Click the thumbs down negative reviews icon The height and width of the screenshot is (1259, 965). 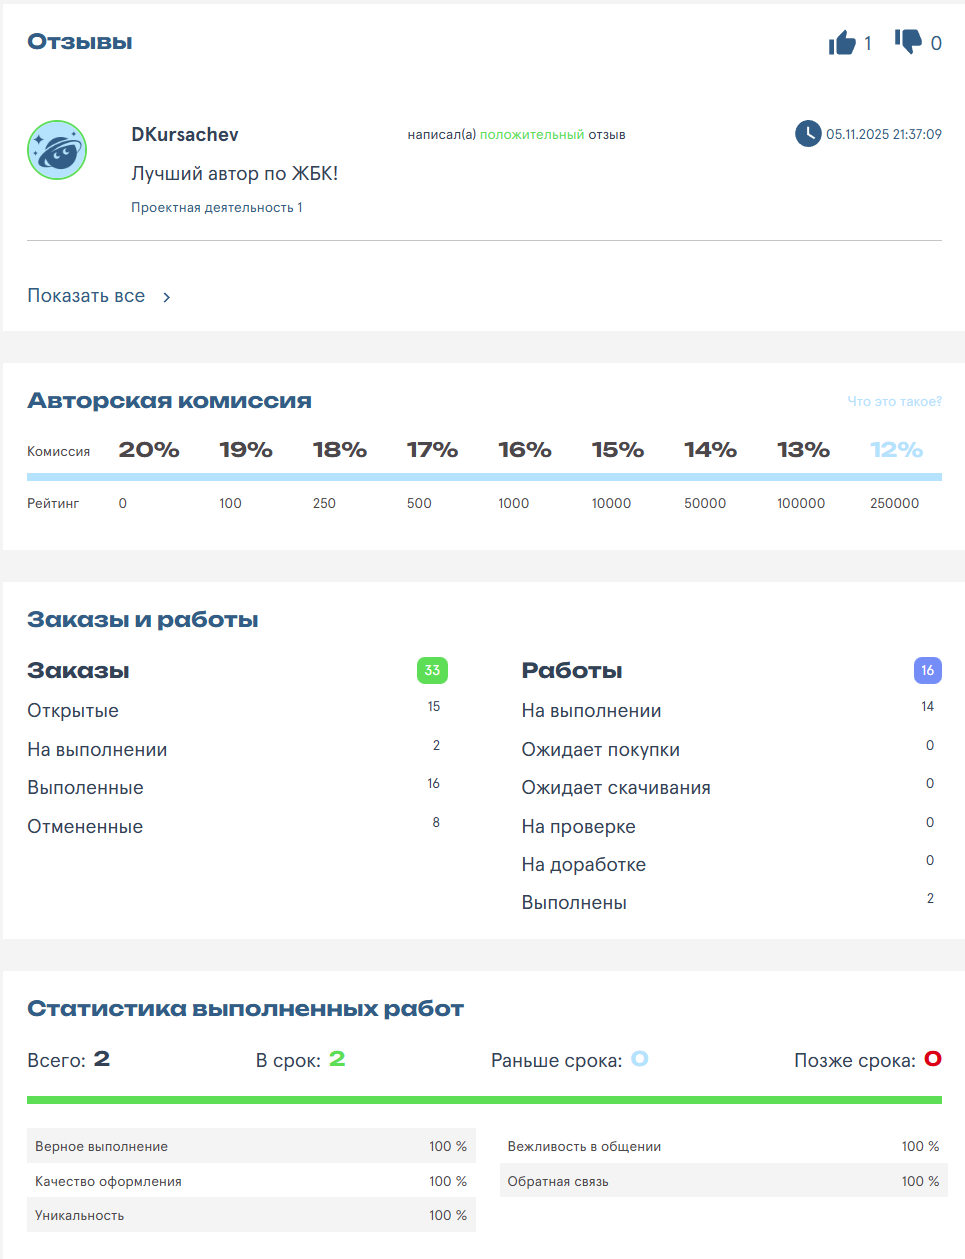[x=908, y=42]
